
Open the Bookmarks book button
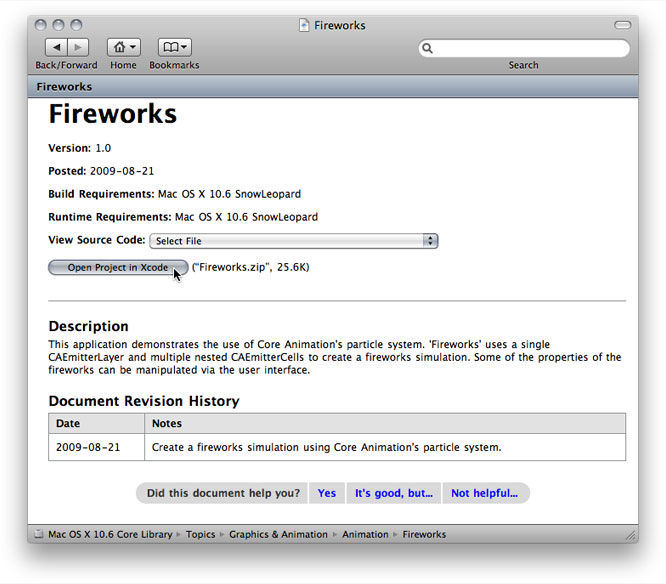pyautogui.click(x=175, y=47)
